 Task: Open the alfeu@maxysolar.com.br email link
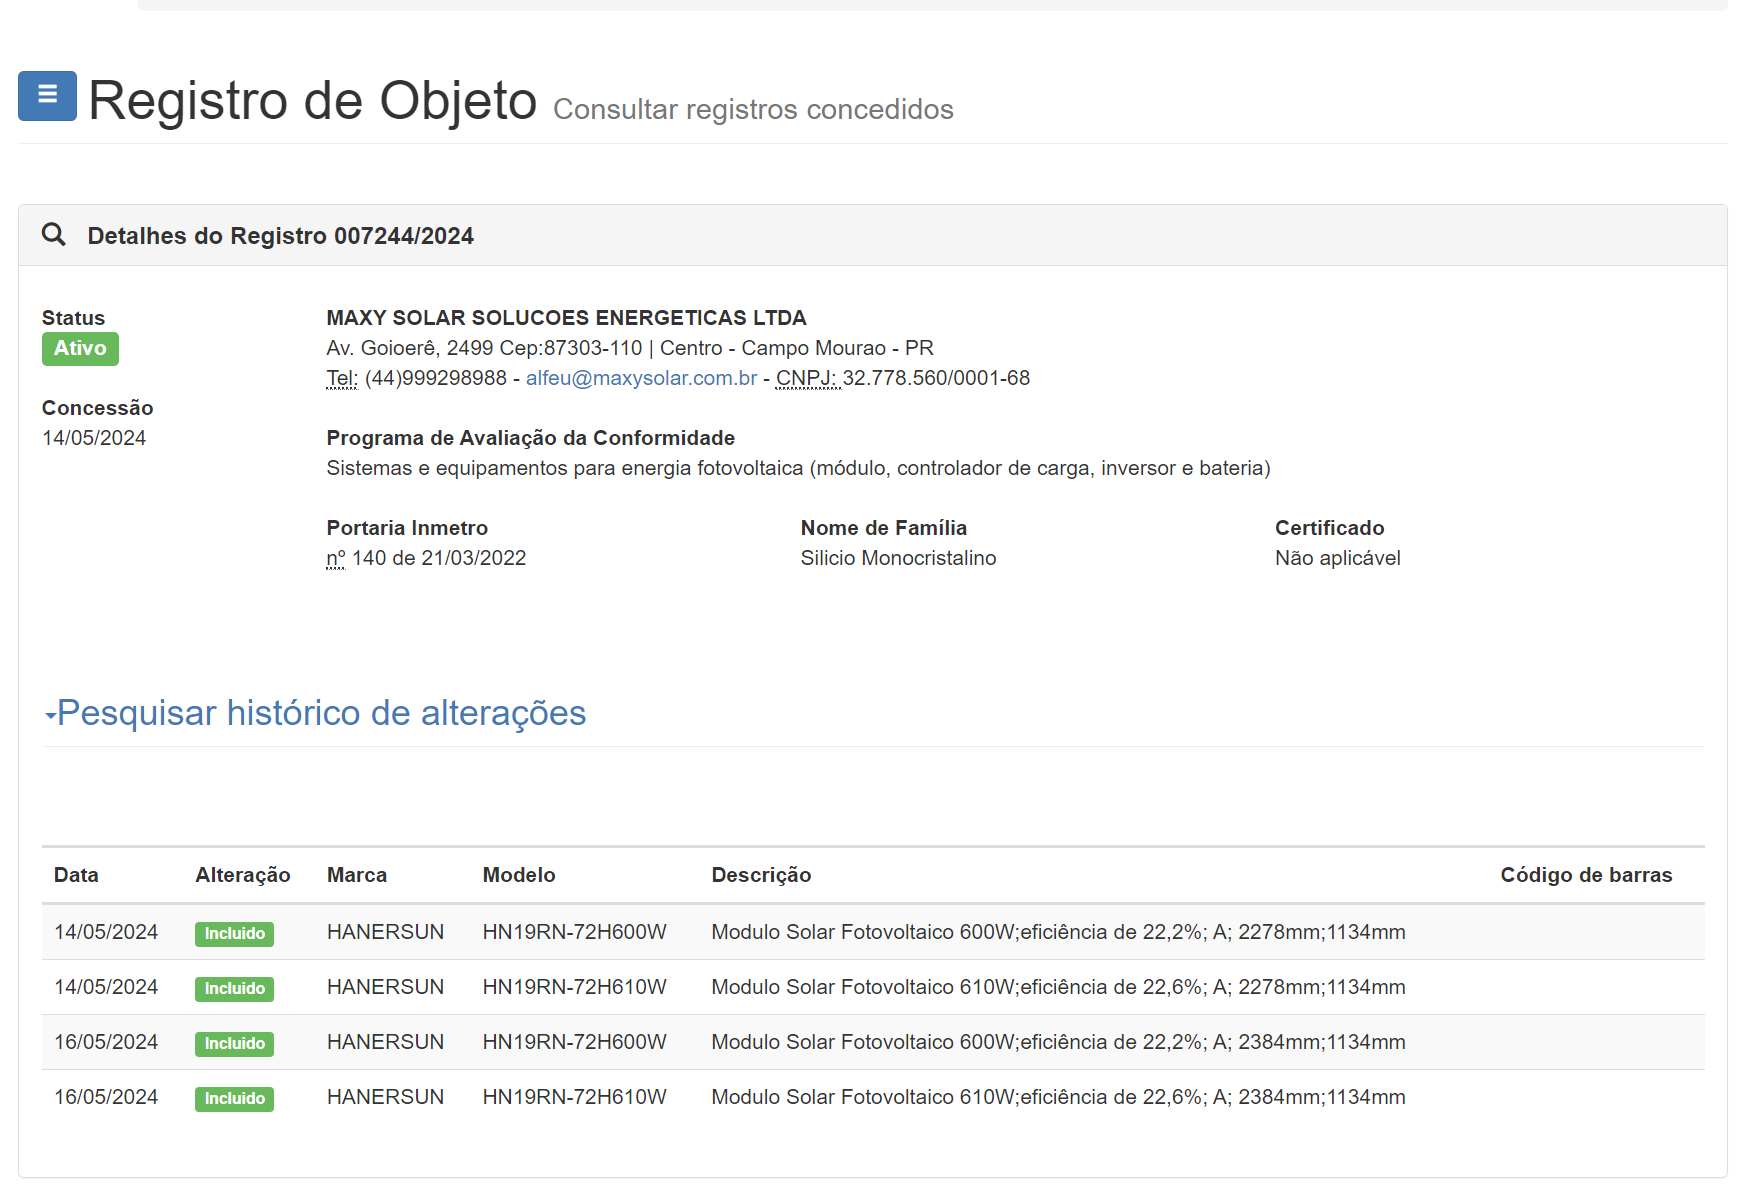coord(641,378)
